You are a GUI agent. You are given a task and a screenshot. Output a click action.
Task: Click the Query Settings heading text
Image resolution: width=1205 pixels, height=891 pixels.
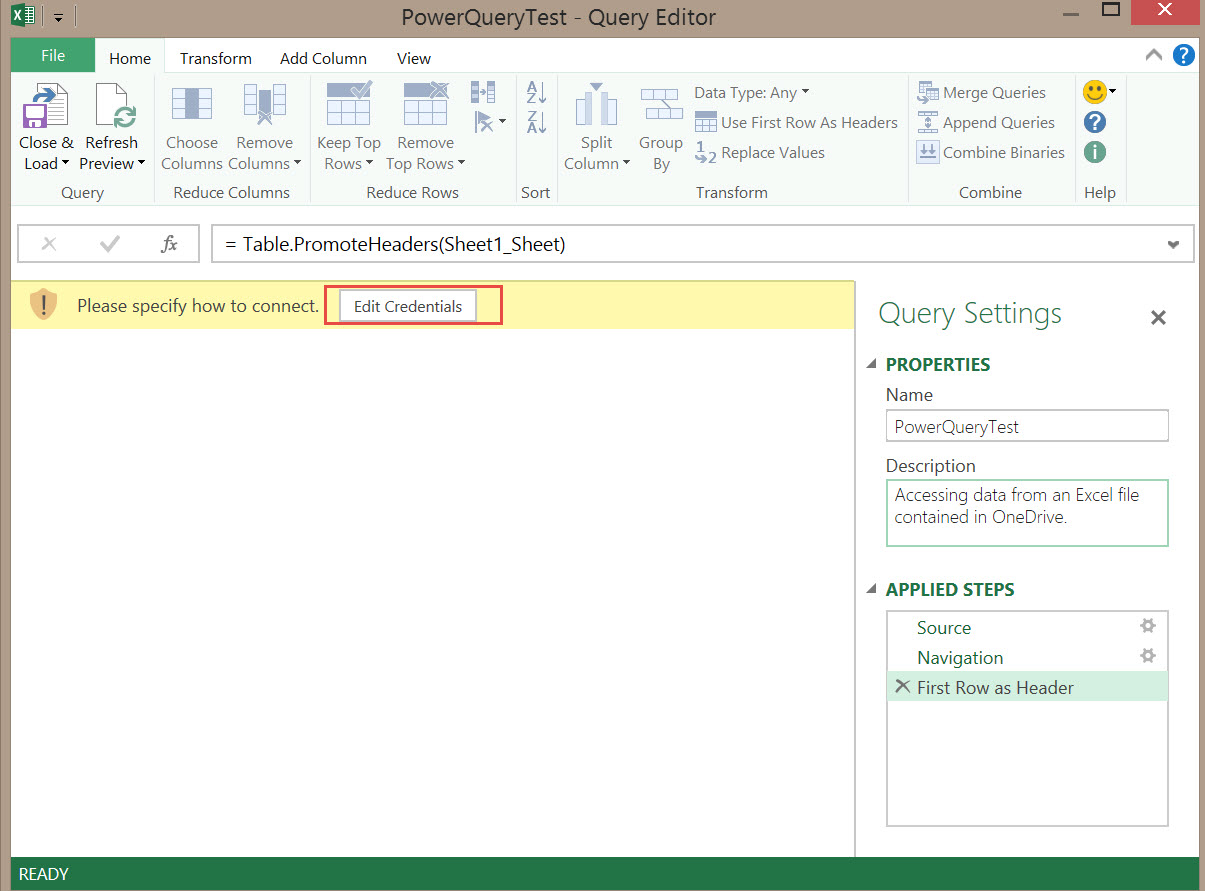click(970, 314)
